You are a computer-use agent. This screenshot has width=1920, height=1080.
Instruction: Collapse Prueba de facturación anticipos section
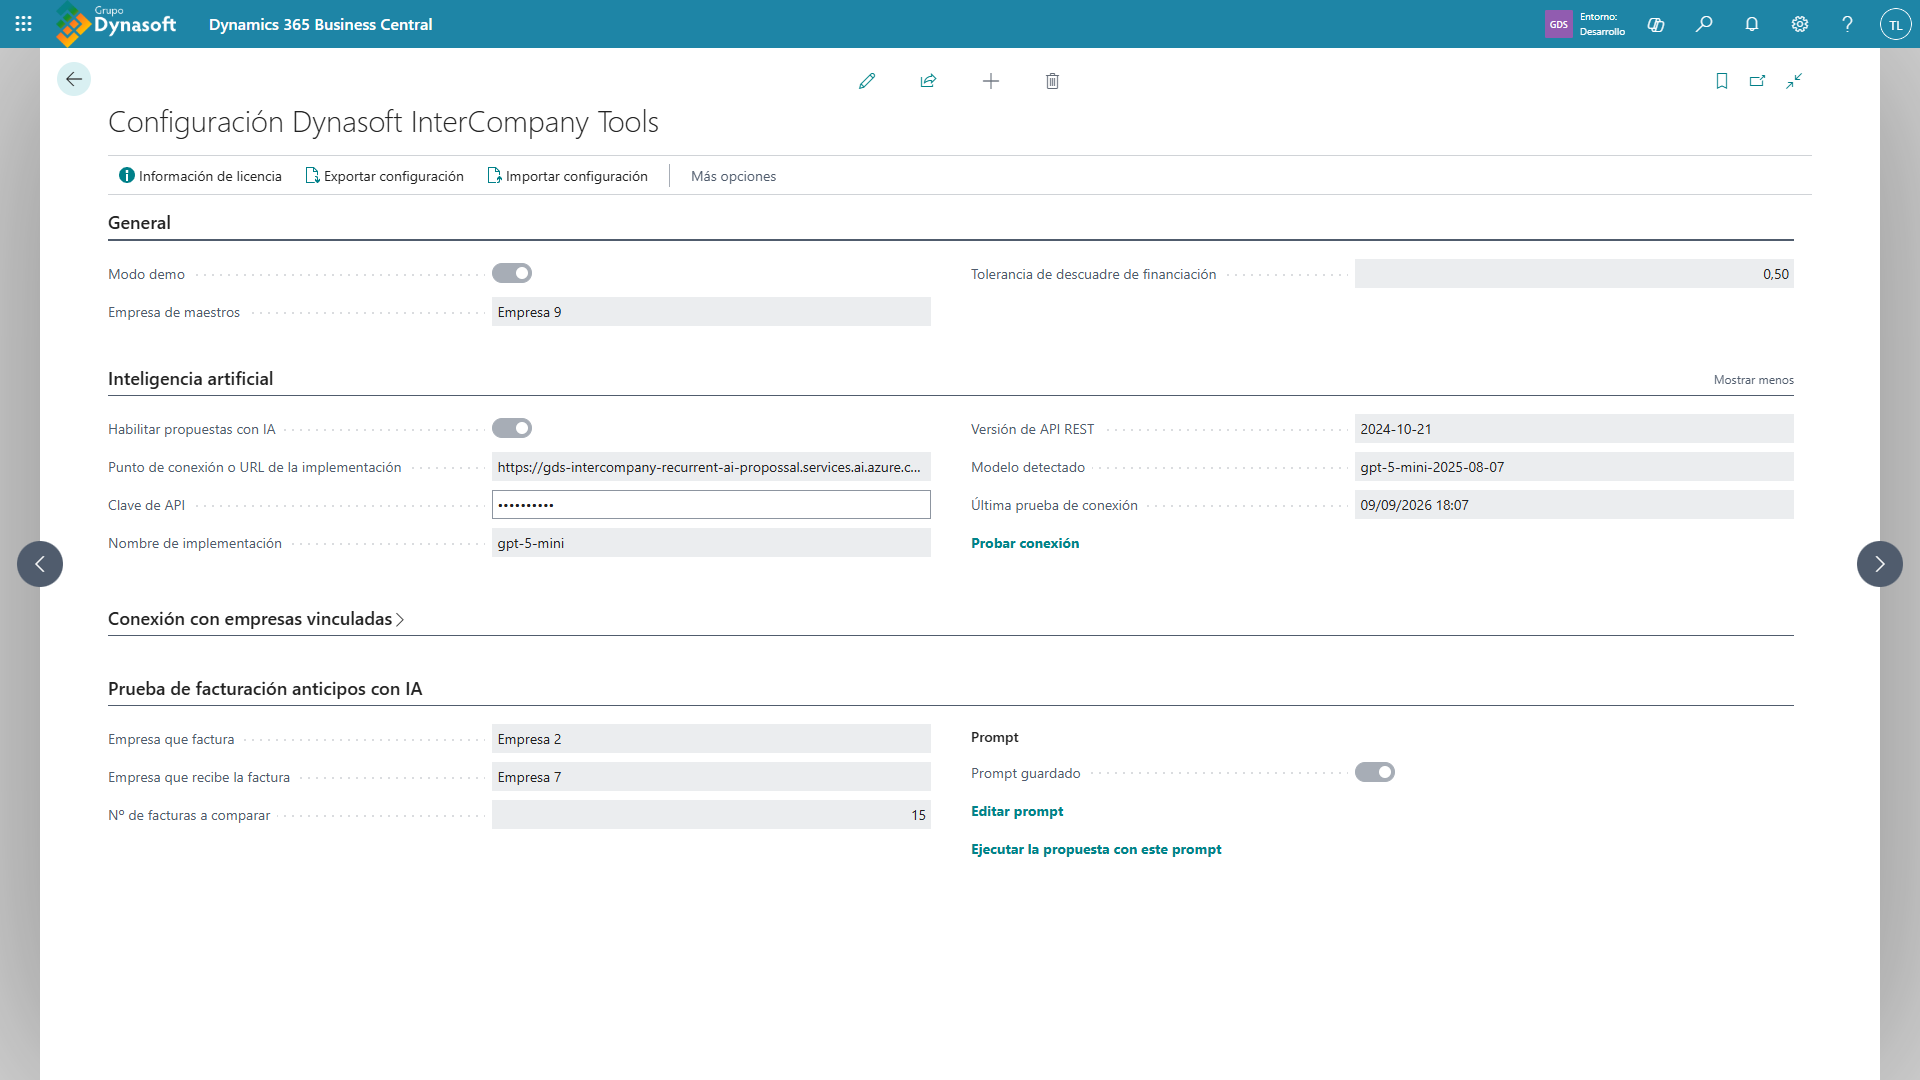(265, 689)
